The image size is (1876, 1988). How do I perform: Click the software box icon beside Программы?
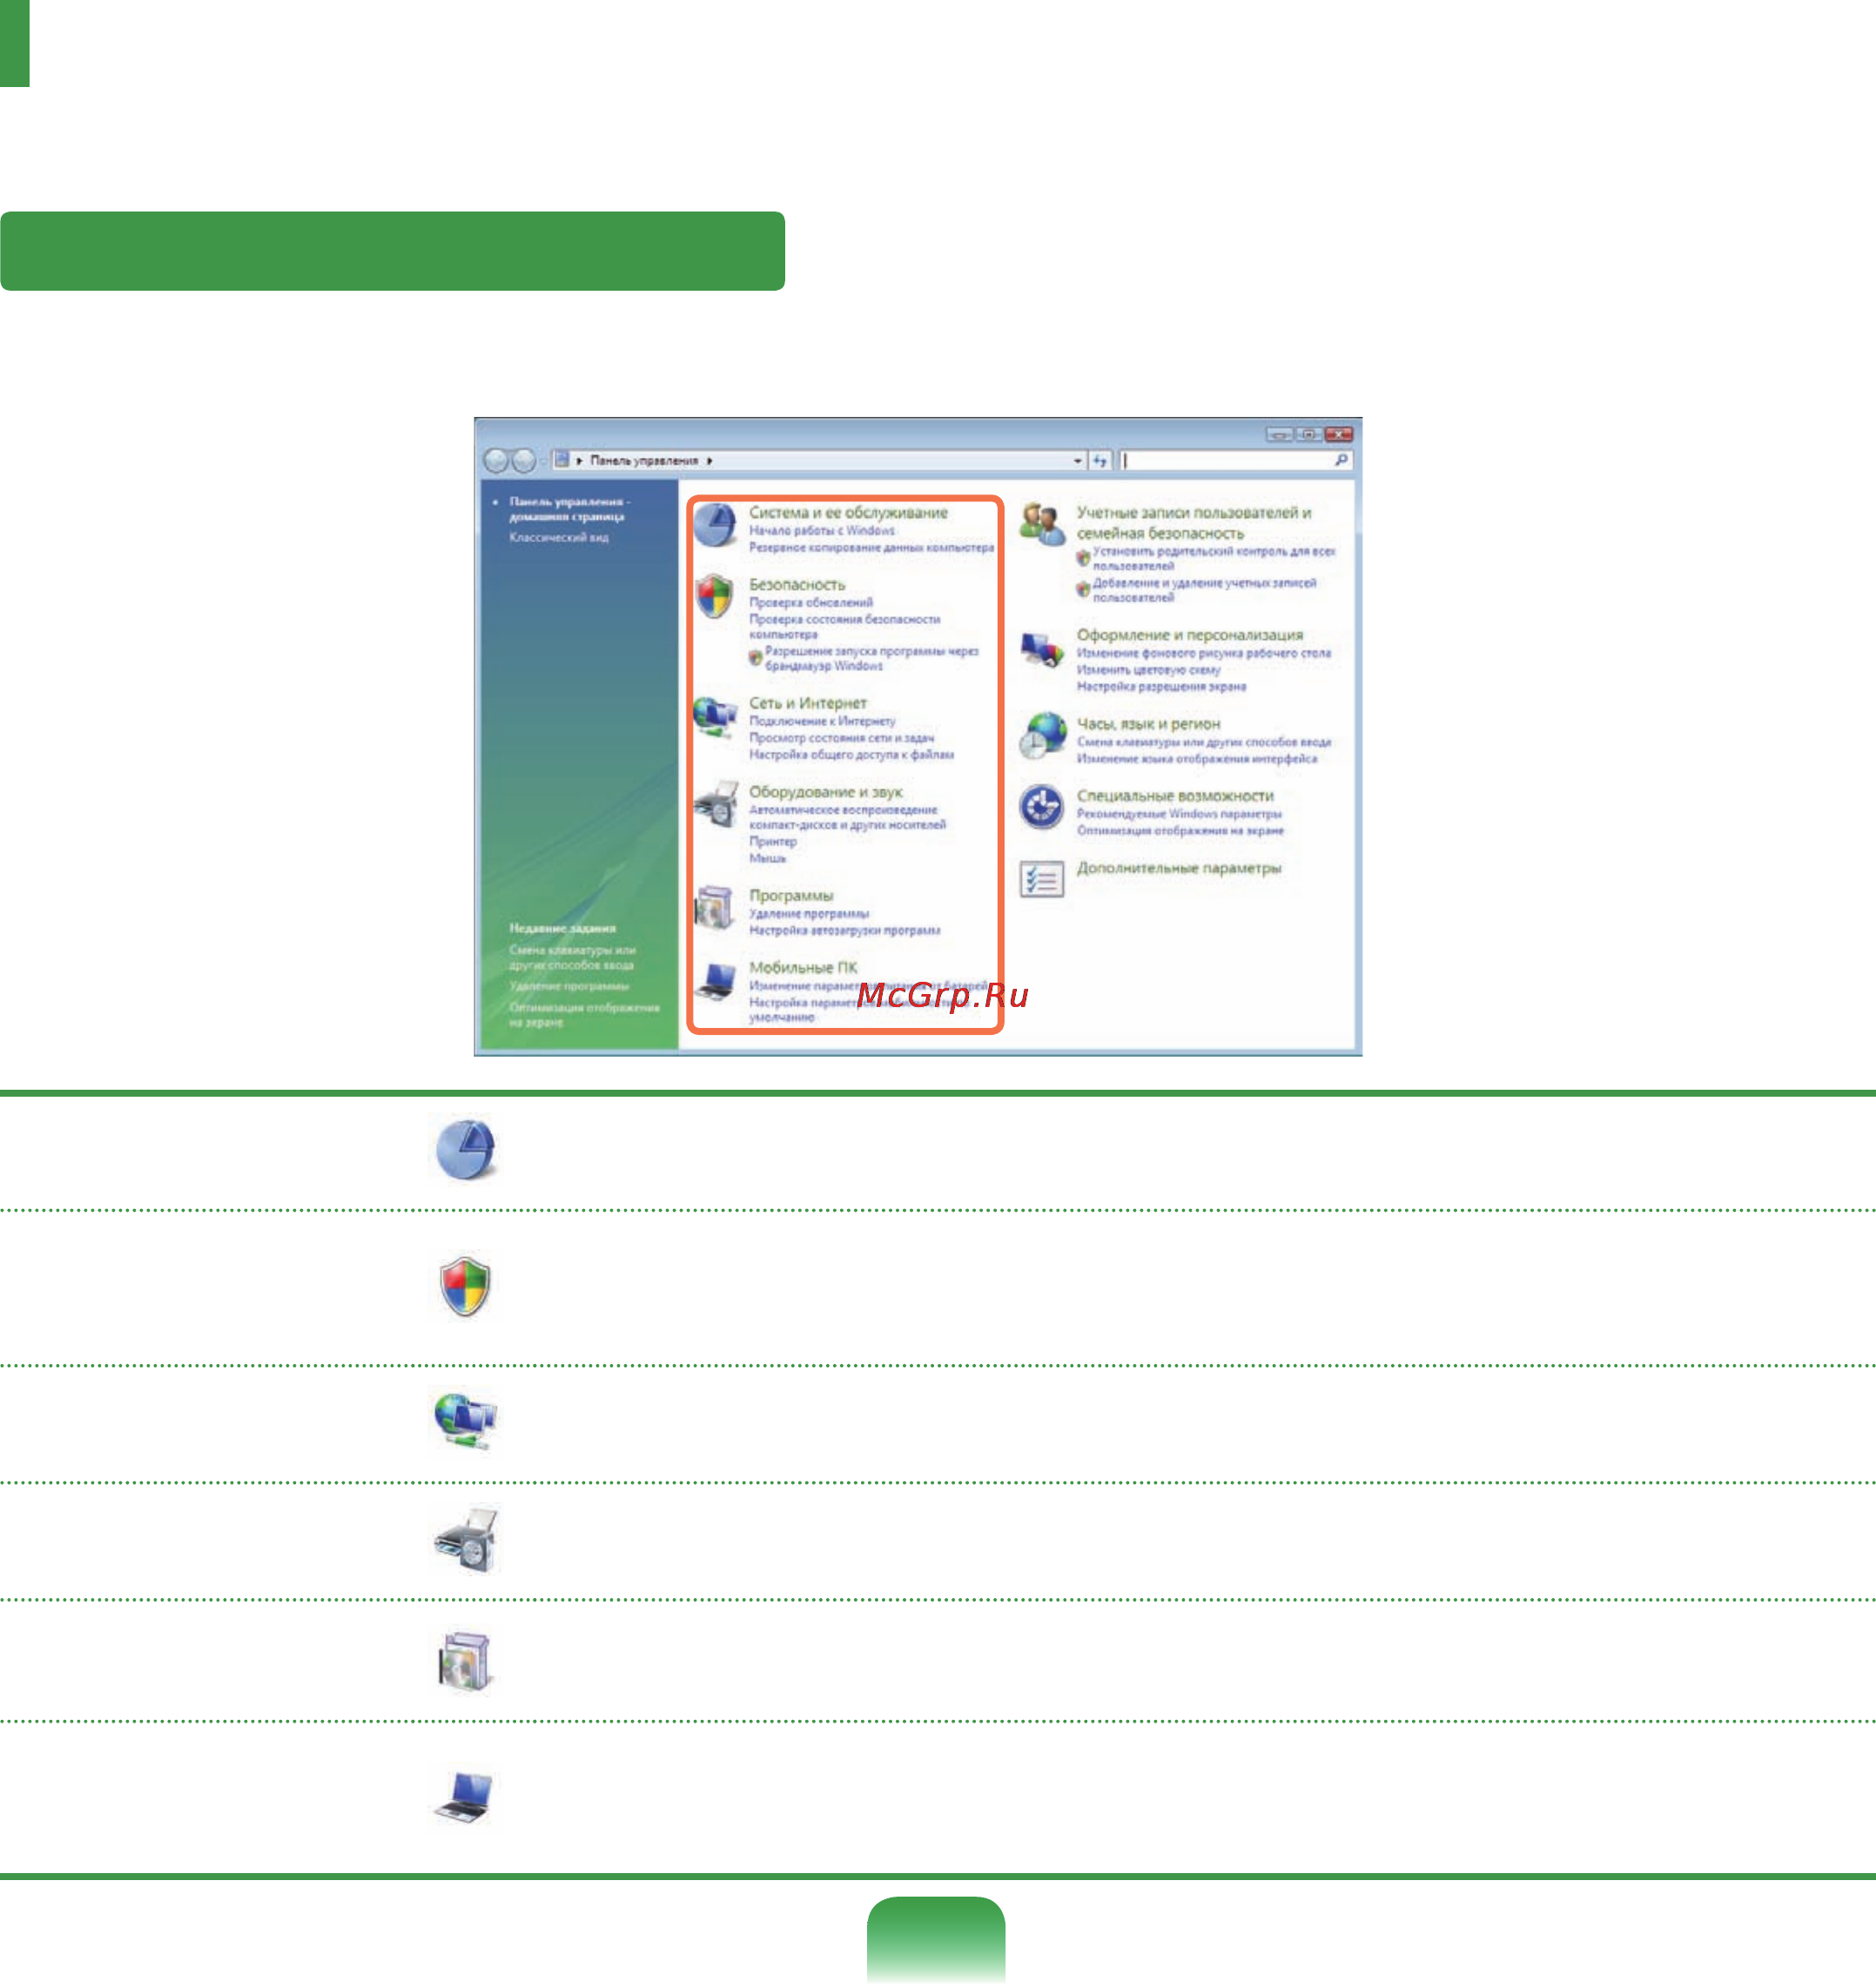(x=715, y=906)
